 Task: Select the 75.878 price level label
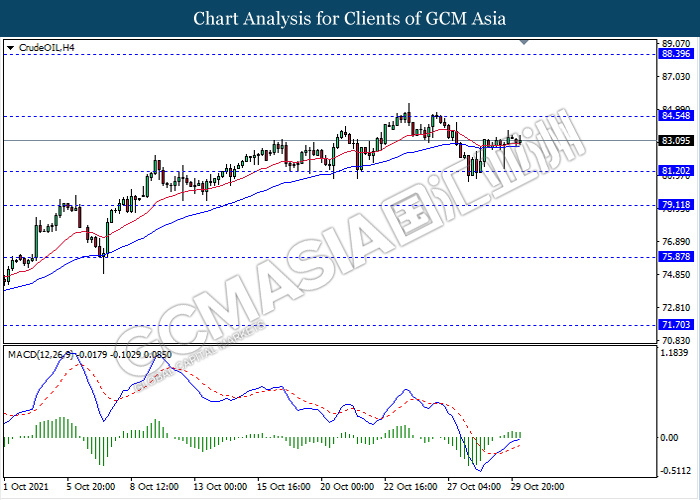click(x=676, y=257)
